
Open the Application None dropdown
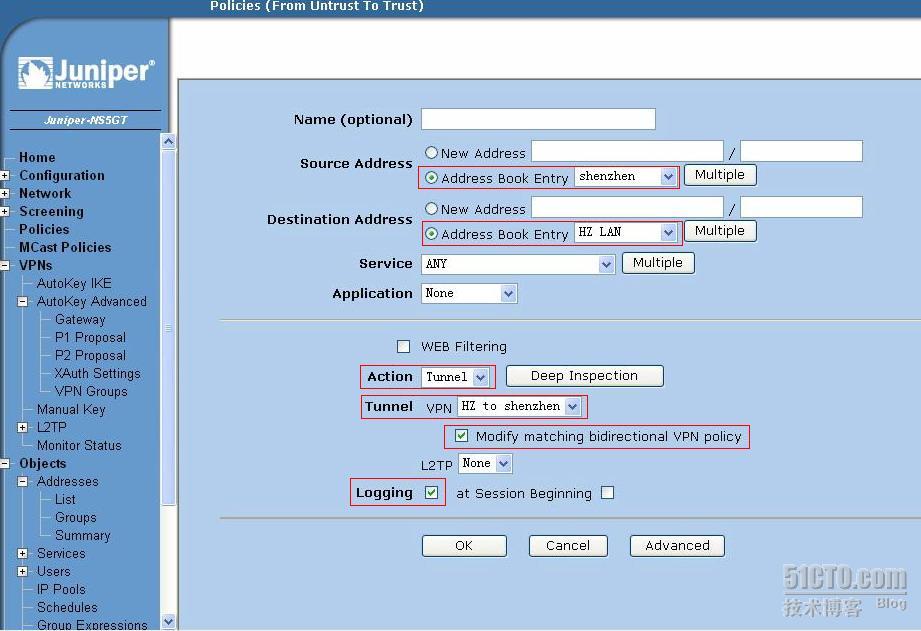pyautogui.click(x=469, y=293)
